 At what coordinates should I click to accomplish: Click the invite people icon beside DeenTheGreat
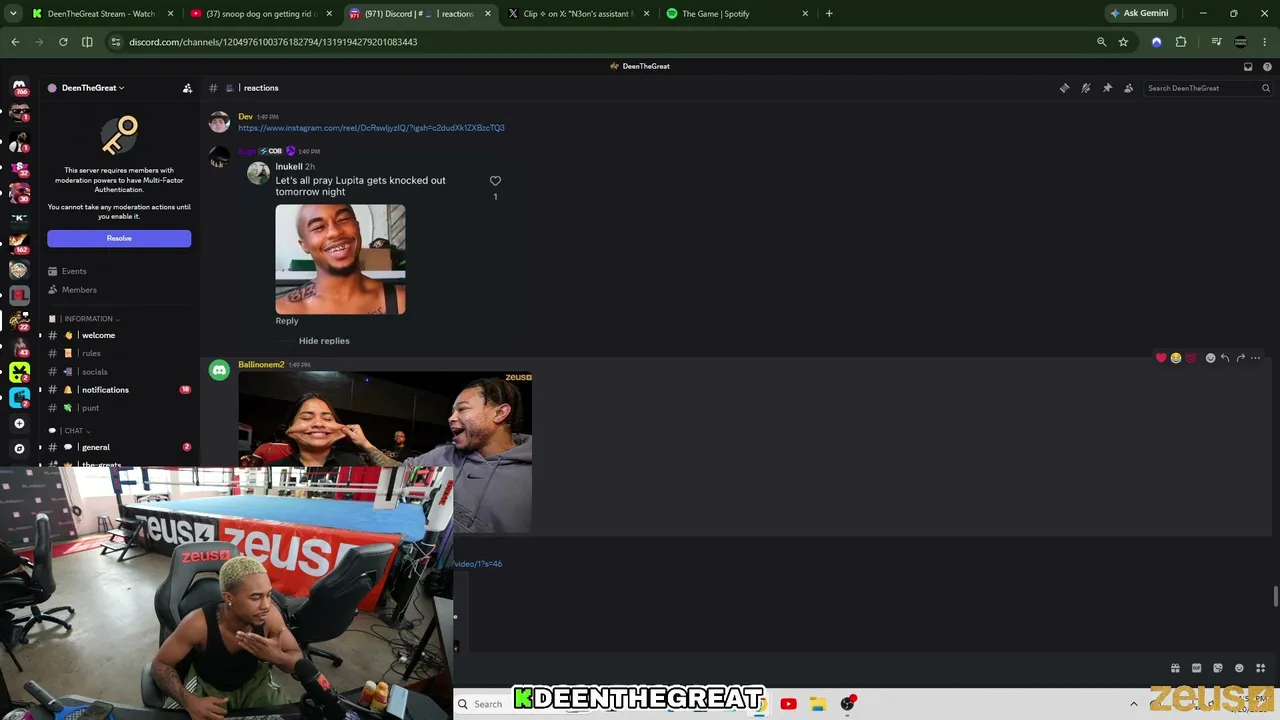(187, 88)
